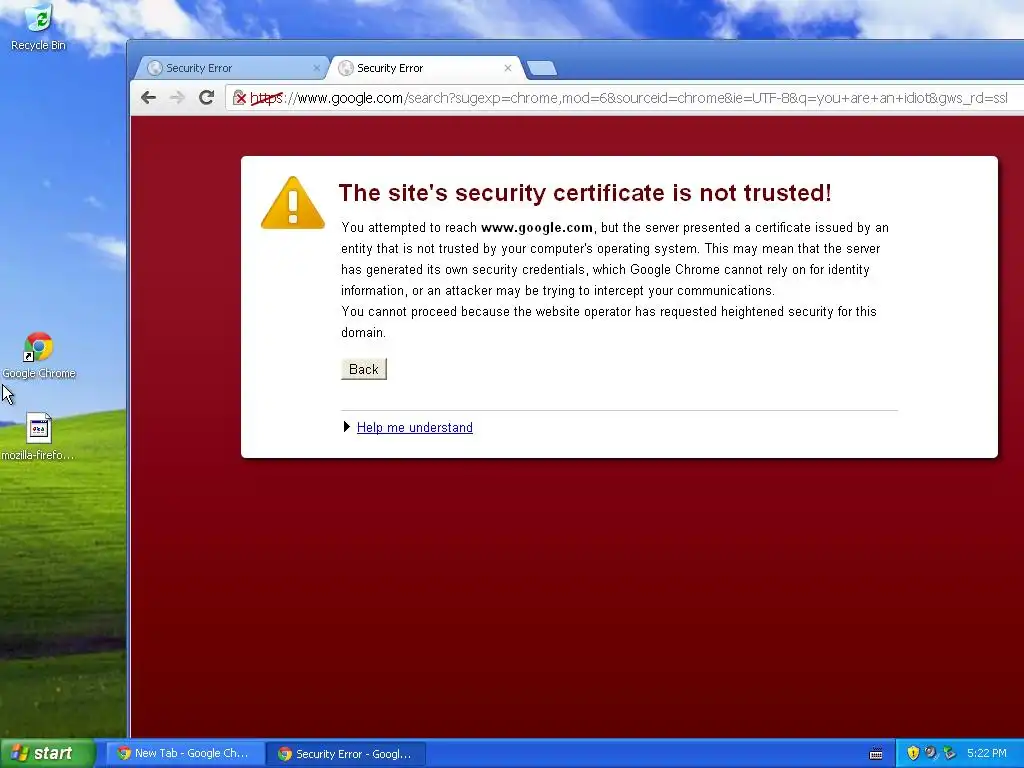Image resolution: width=1024 pixels, height=768 pixels.
Task: Switch to New Tab - Google Chrome taskbar item
Action: pos(185,753)
